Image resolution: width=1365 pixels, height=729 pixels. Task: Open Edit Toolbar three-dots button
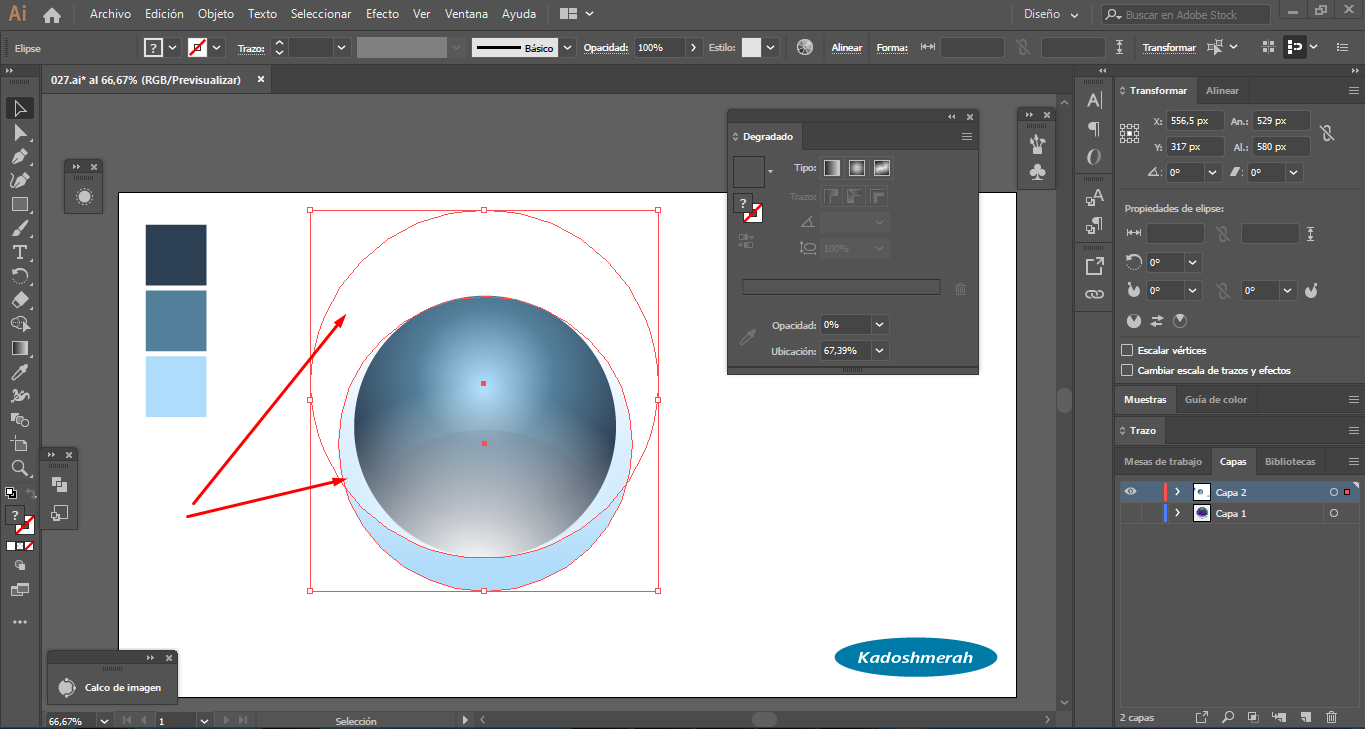pos(19,622)
